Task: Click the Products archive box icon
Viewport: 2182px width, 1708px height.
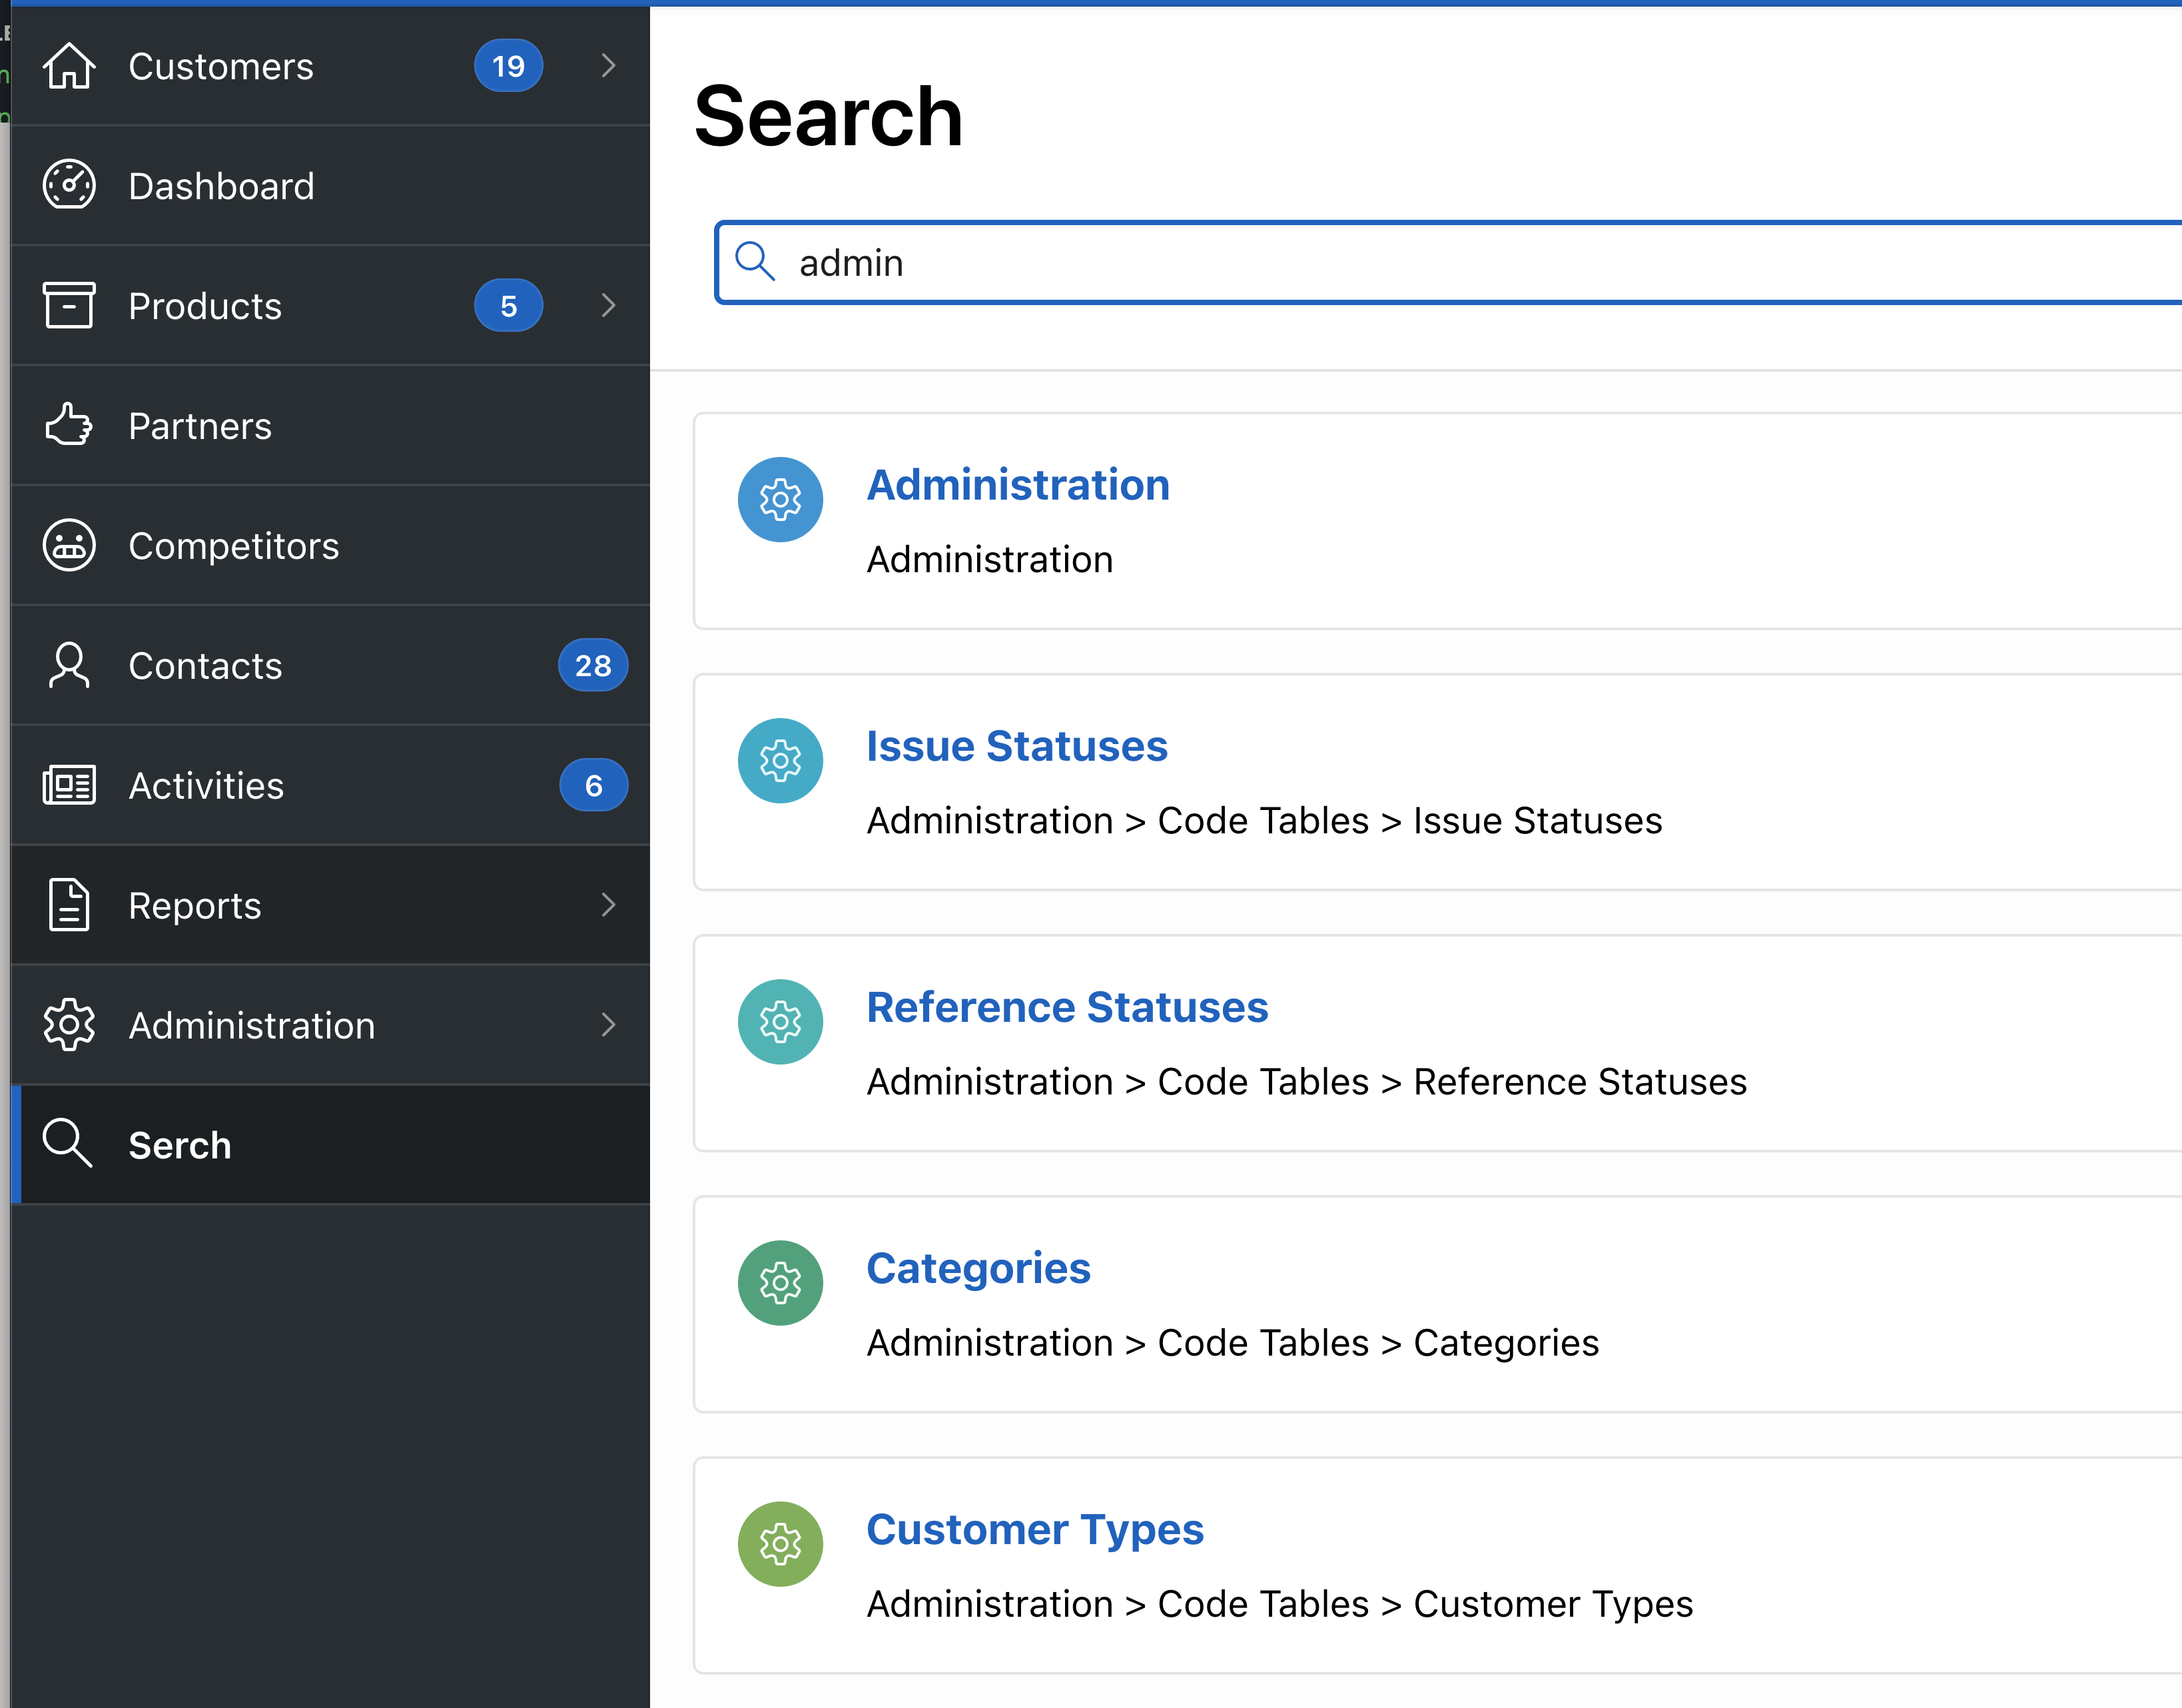Action: coord(69,305)
